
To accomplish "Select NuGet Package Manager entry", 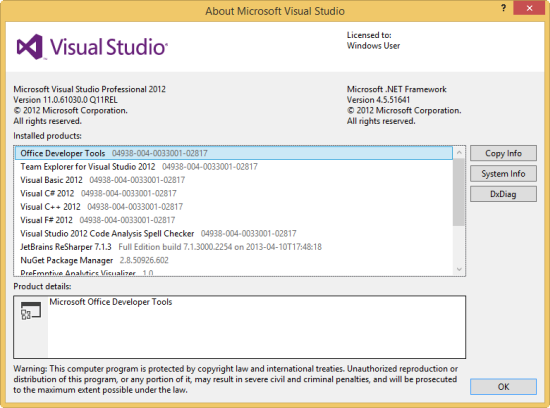I will (234, 260).
